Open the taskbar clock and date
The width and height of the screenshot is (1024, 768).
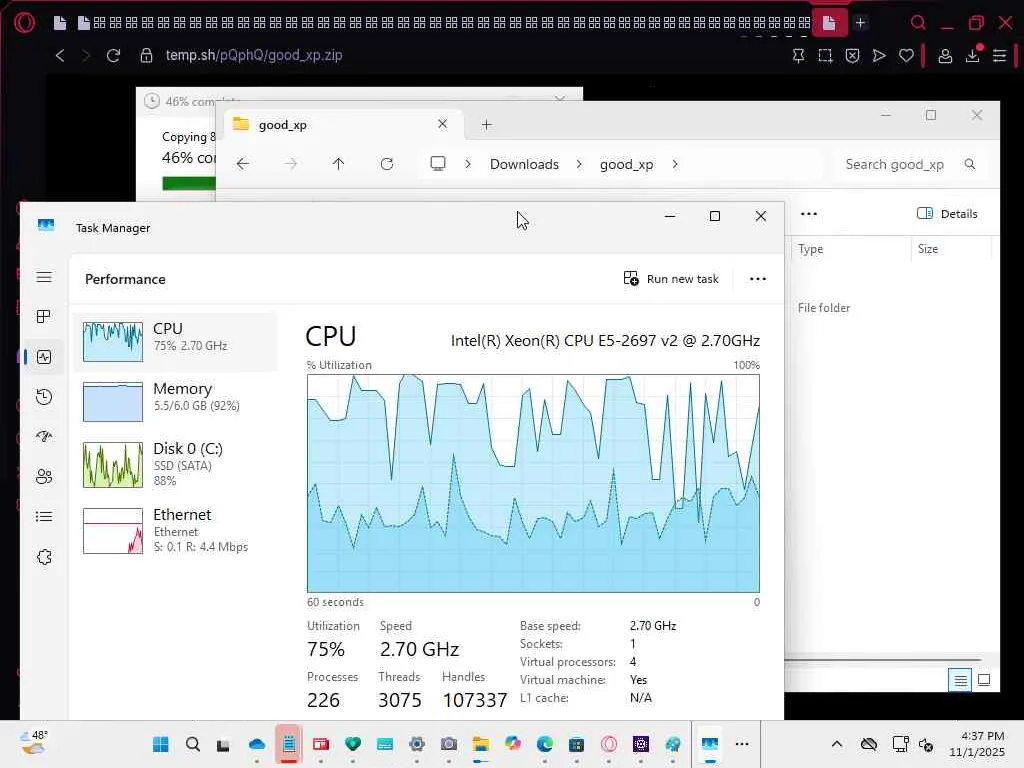click(x=977, y=744)
